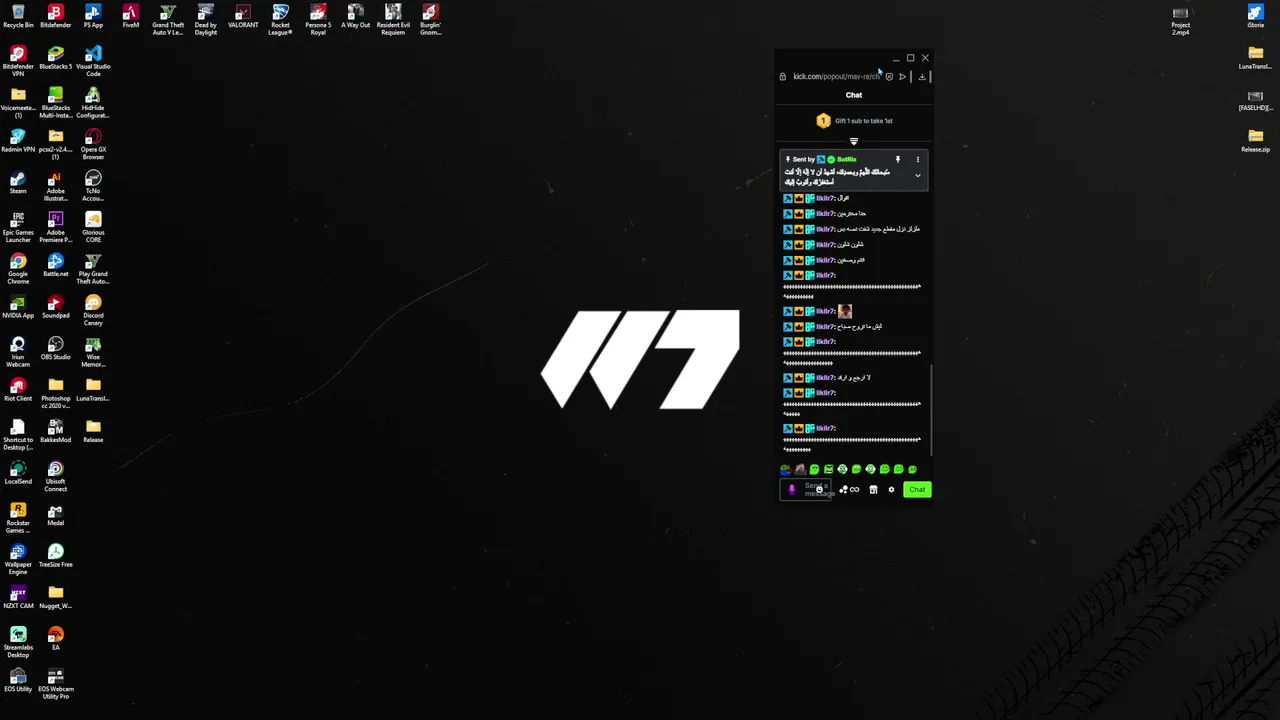Click the chat window vertical scrollbar
Image resolution: width=1280 pixels, height=720 pixels.
931,410
